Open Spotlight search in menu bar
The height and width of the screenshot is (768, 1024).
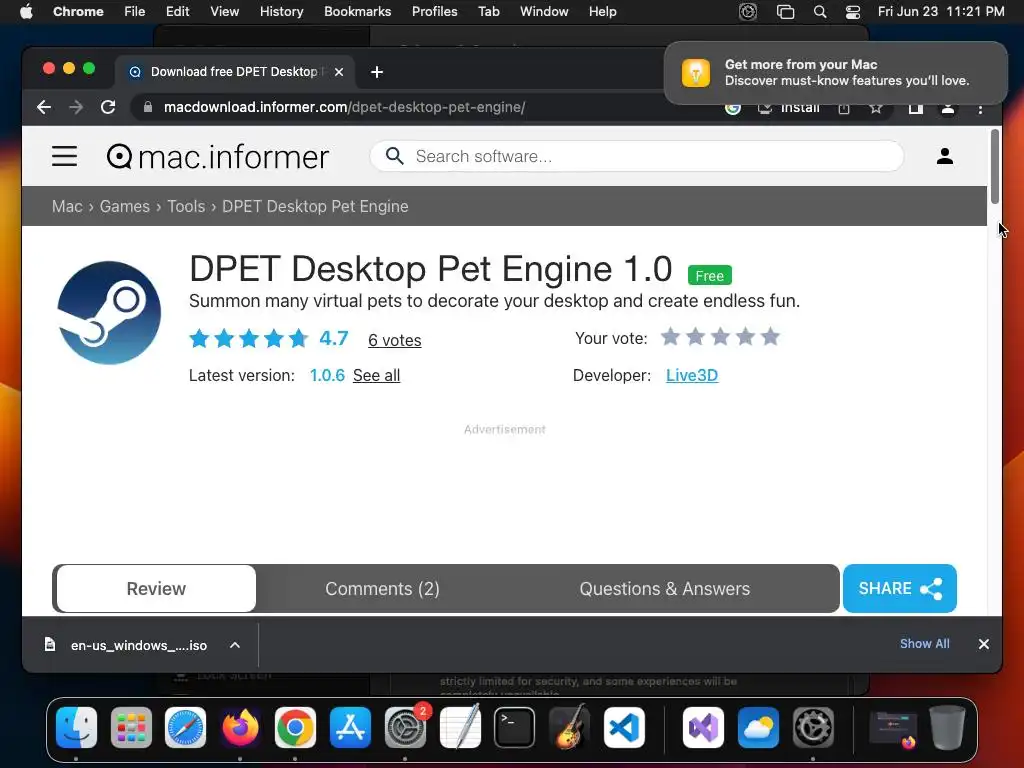point(820,12)
